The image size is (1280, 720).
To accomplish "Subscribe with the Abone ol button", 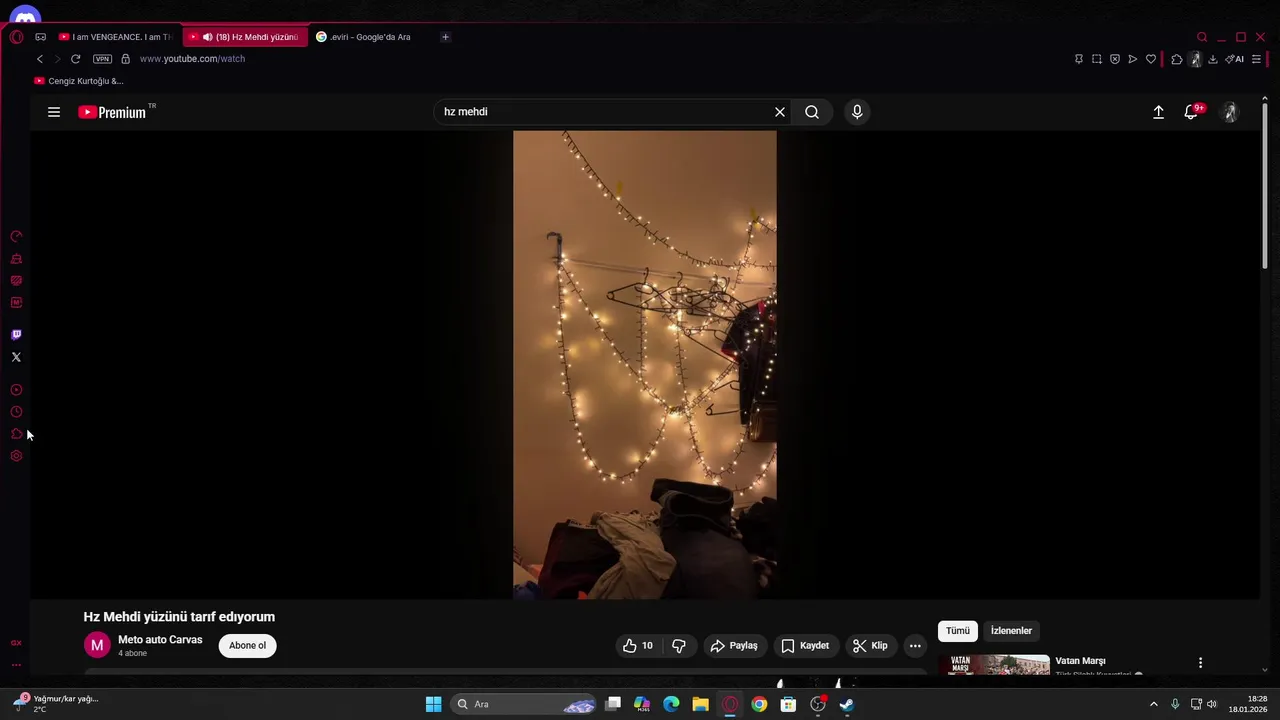I will (247, 646).
